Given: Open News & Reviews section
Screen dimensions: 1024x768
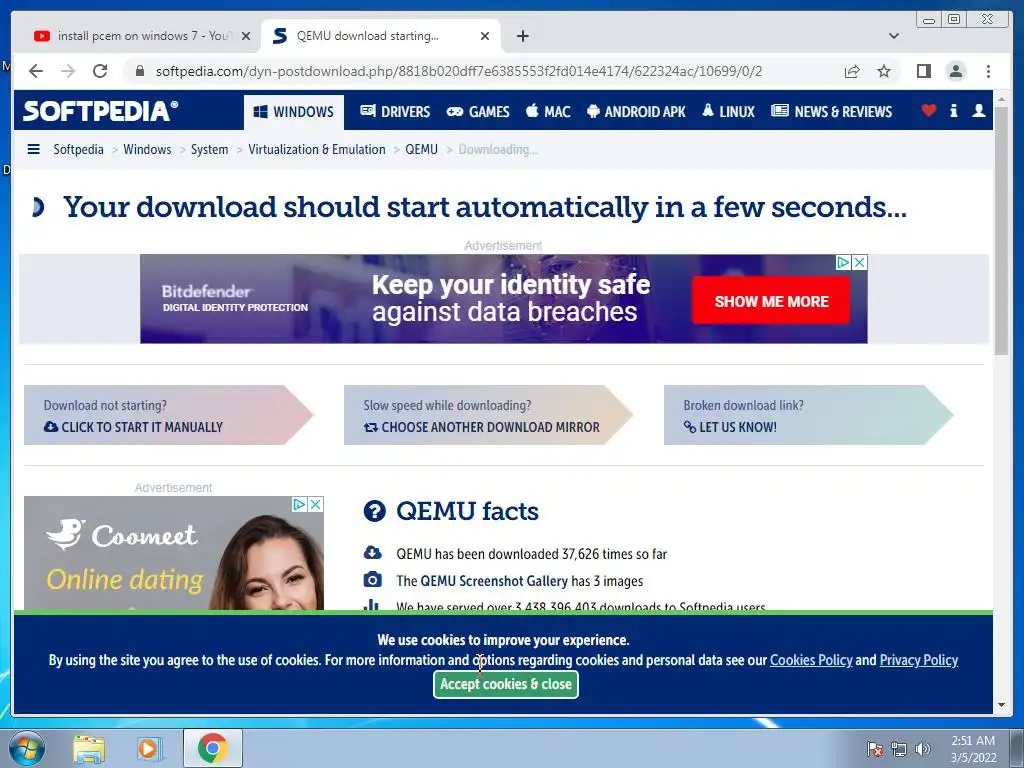Looking at the screenshot, I should coord(831,112).
